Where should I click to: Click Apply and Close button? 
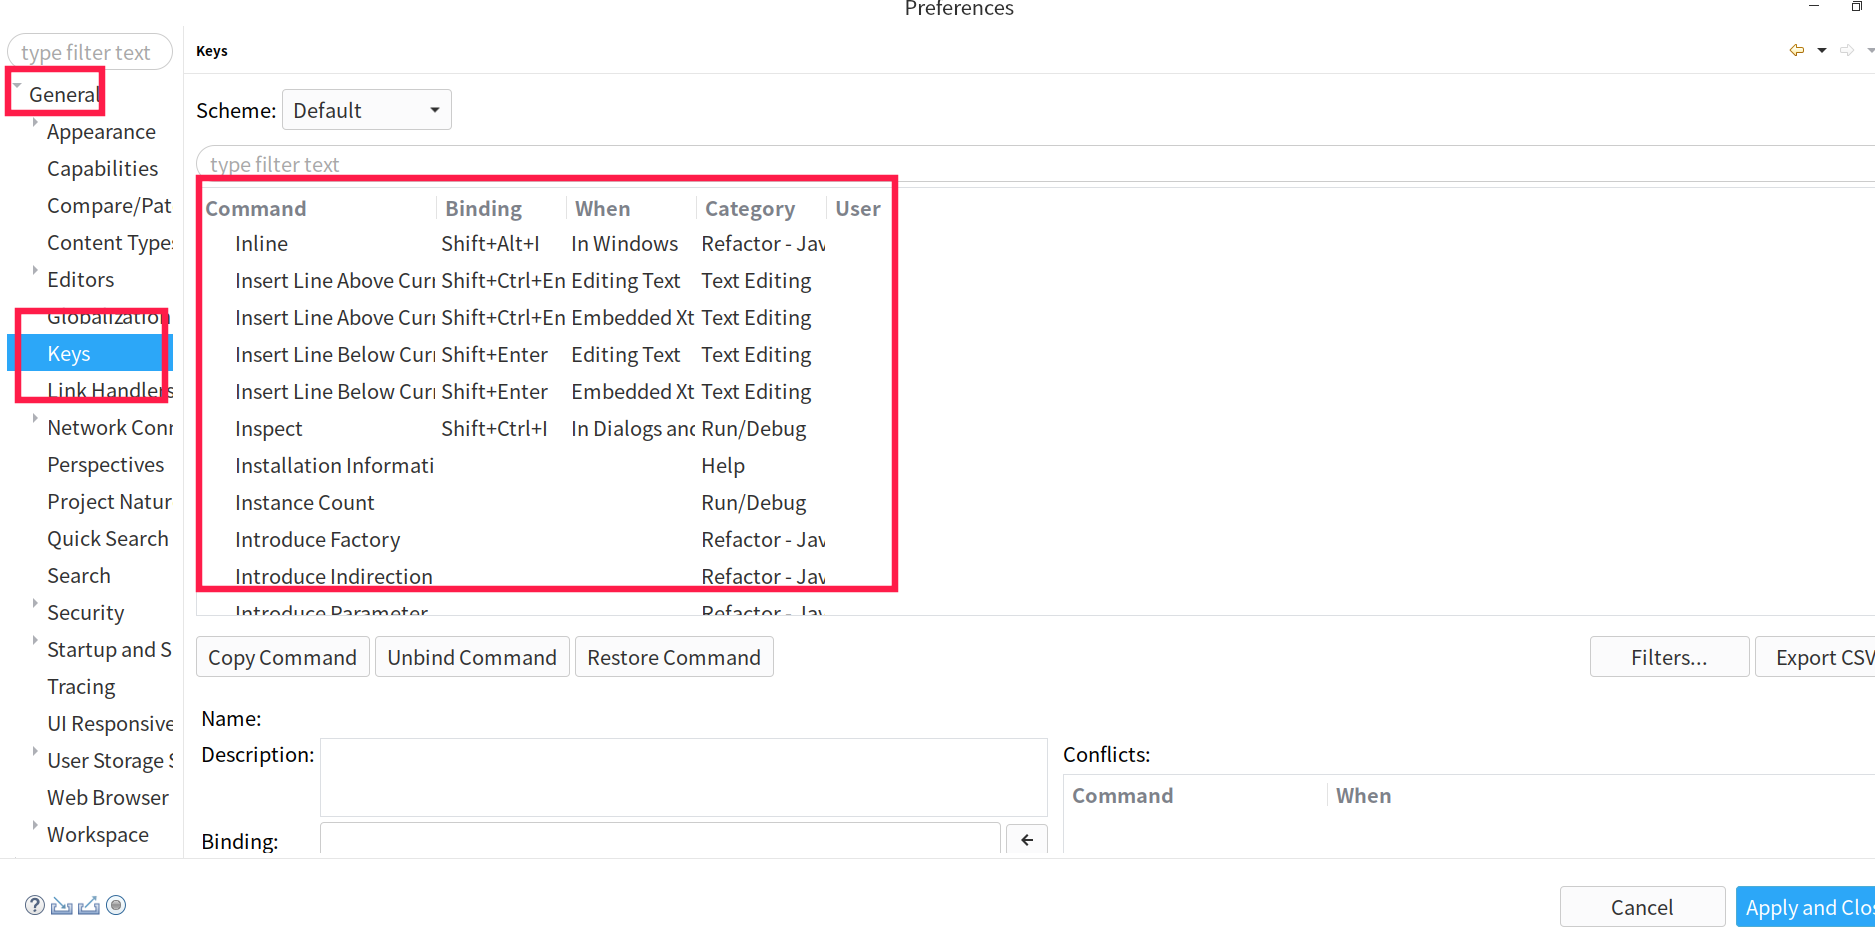[x=1806, y=907]
